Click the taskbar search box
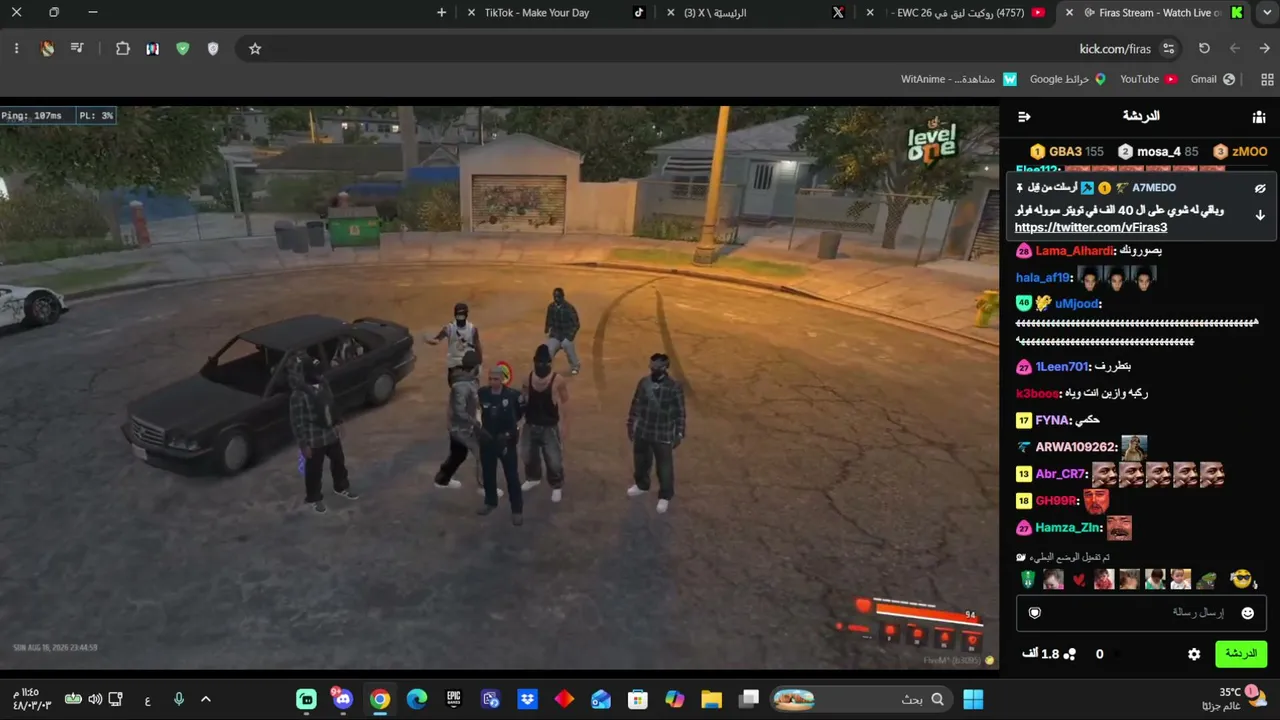This screenshot has width=1280, height=720. [861, 699]
